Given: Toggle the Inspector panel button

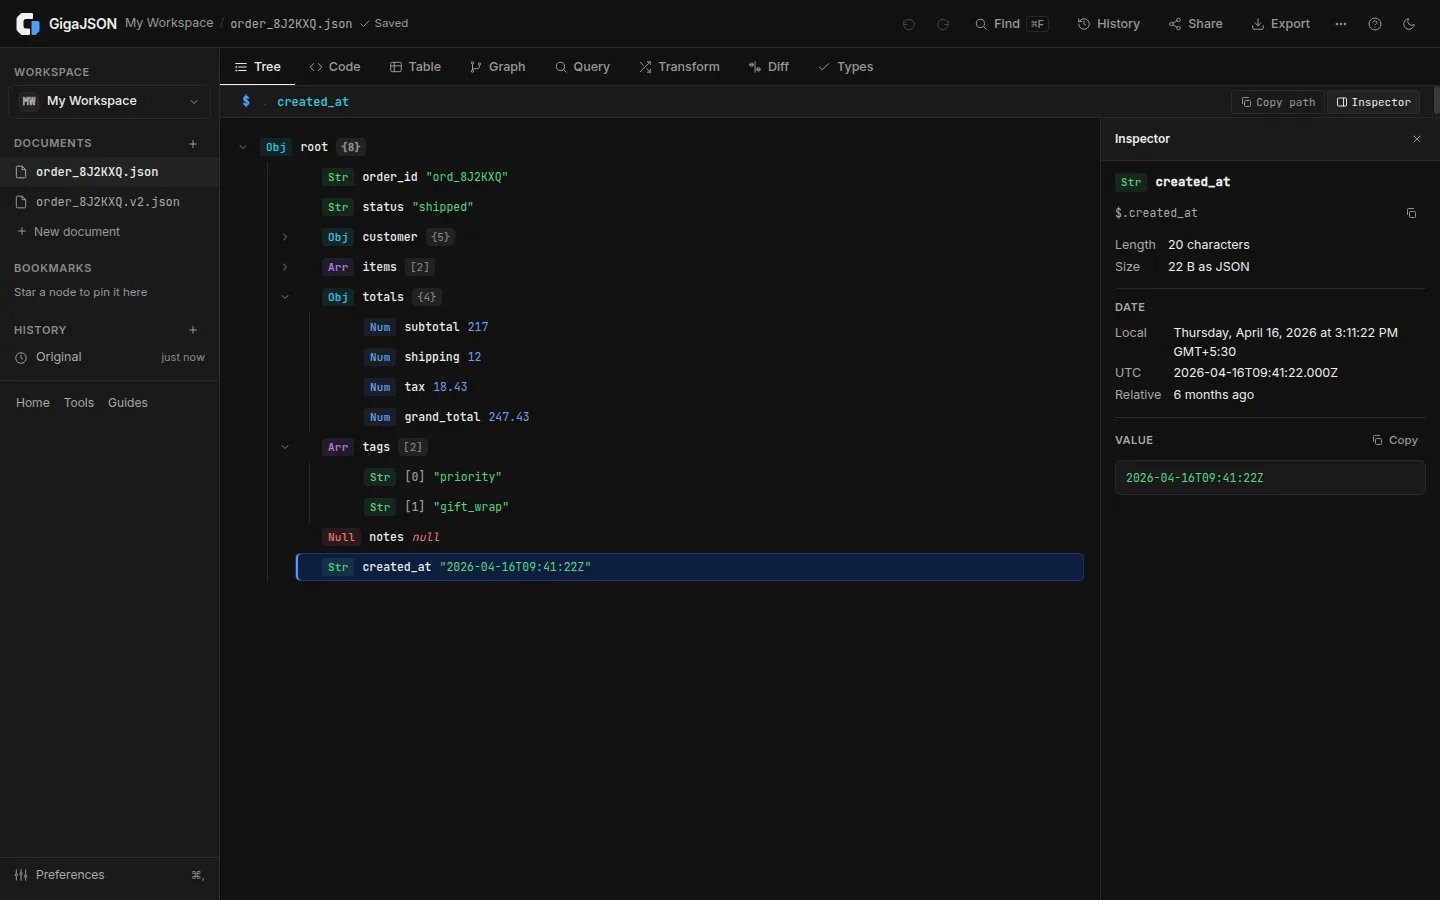Looking at the screenshot, I should coord(1373,102).
